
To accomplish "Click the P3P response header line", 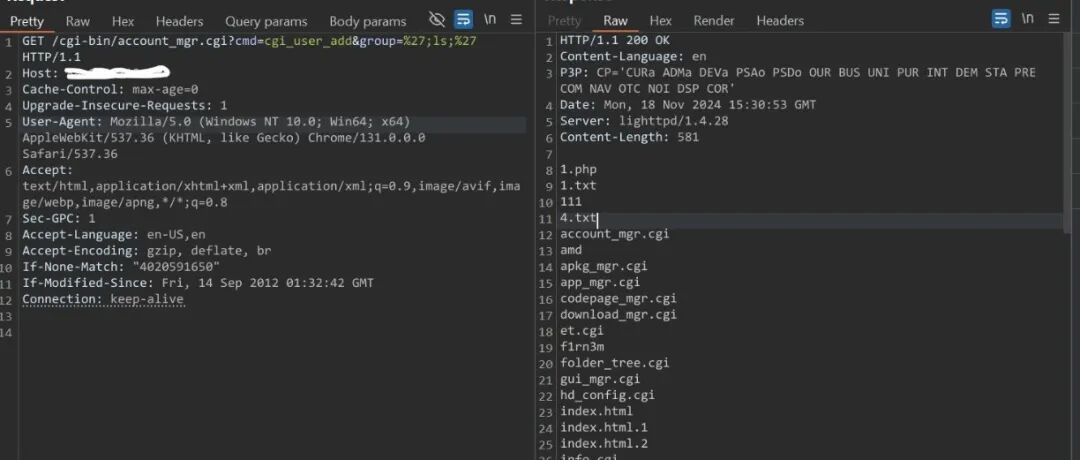I will pos(798,81).
